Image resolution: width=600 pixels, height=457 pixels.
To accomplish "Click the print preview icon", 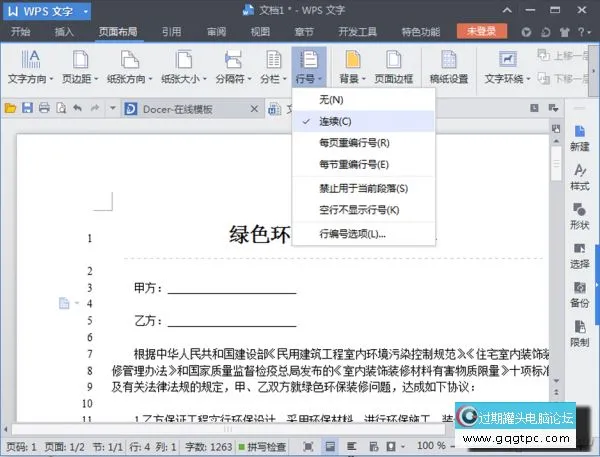I will (x=61, y=108).
